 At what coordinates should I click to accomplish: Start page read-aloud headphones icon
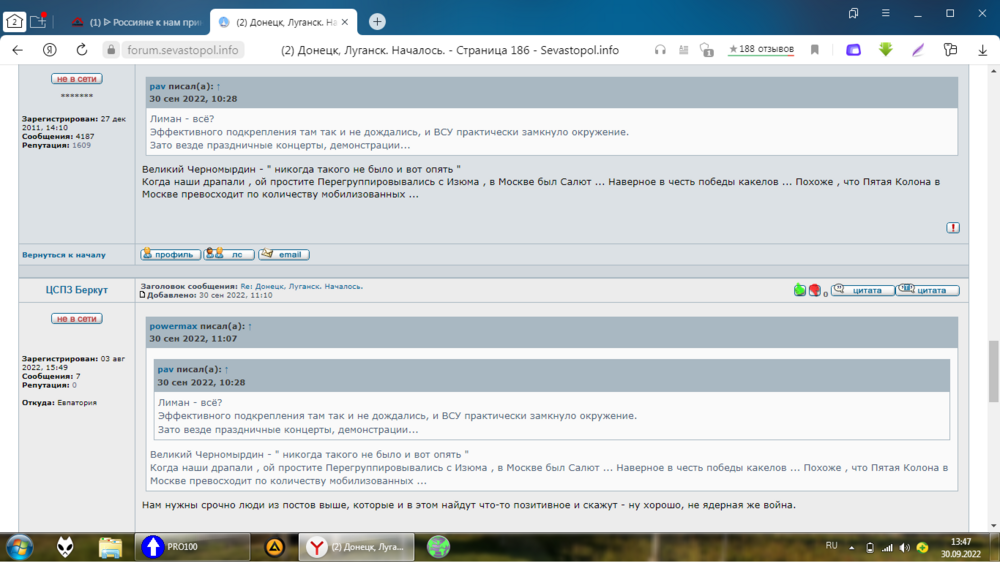pos(660,50)
